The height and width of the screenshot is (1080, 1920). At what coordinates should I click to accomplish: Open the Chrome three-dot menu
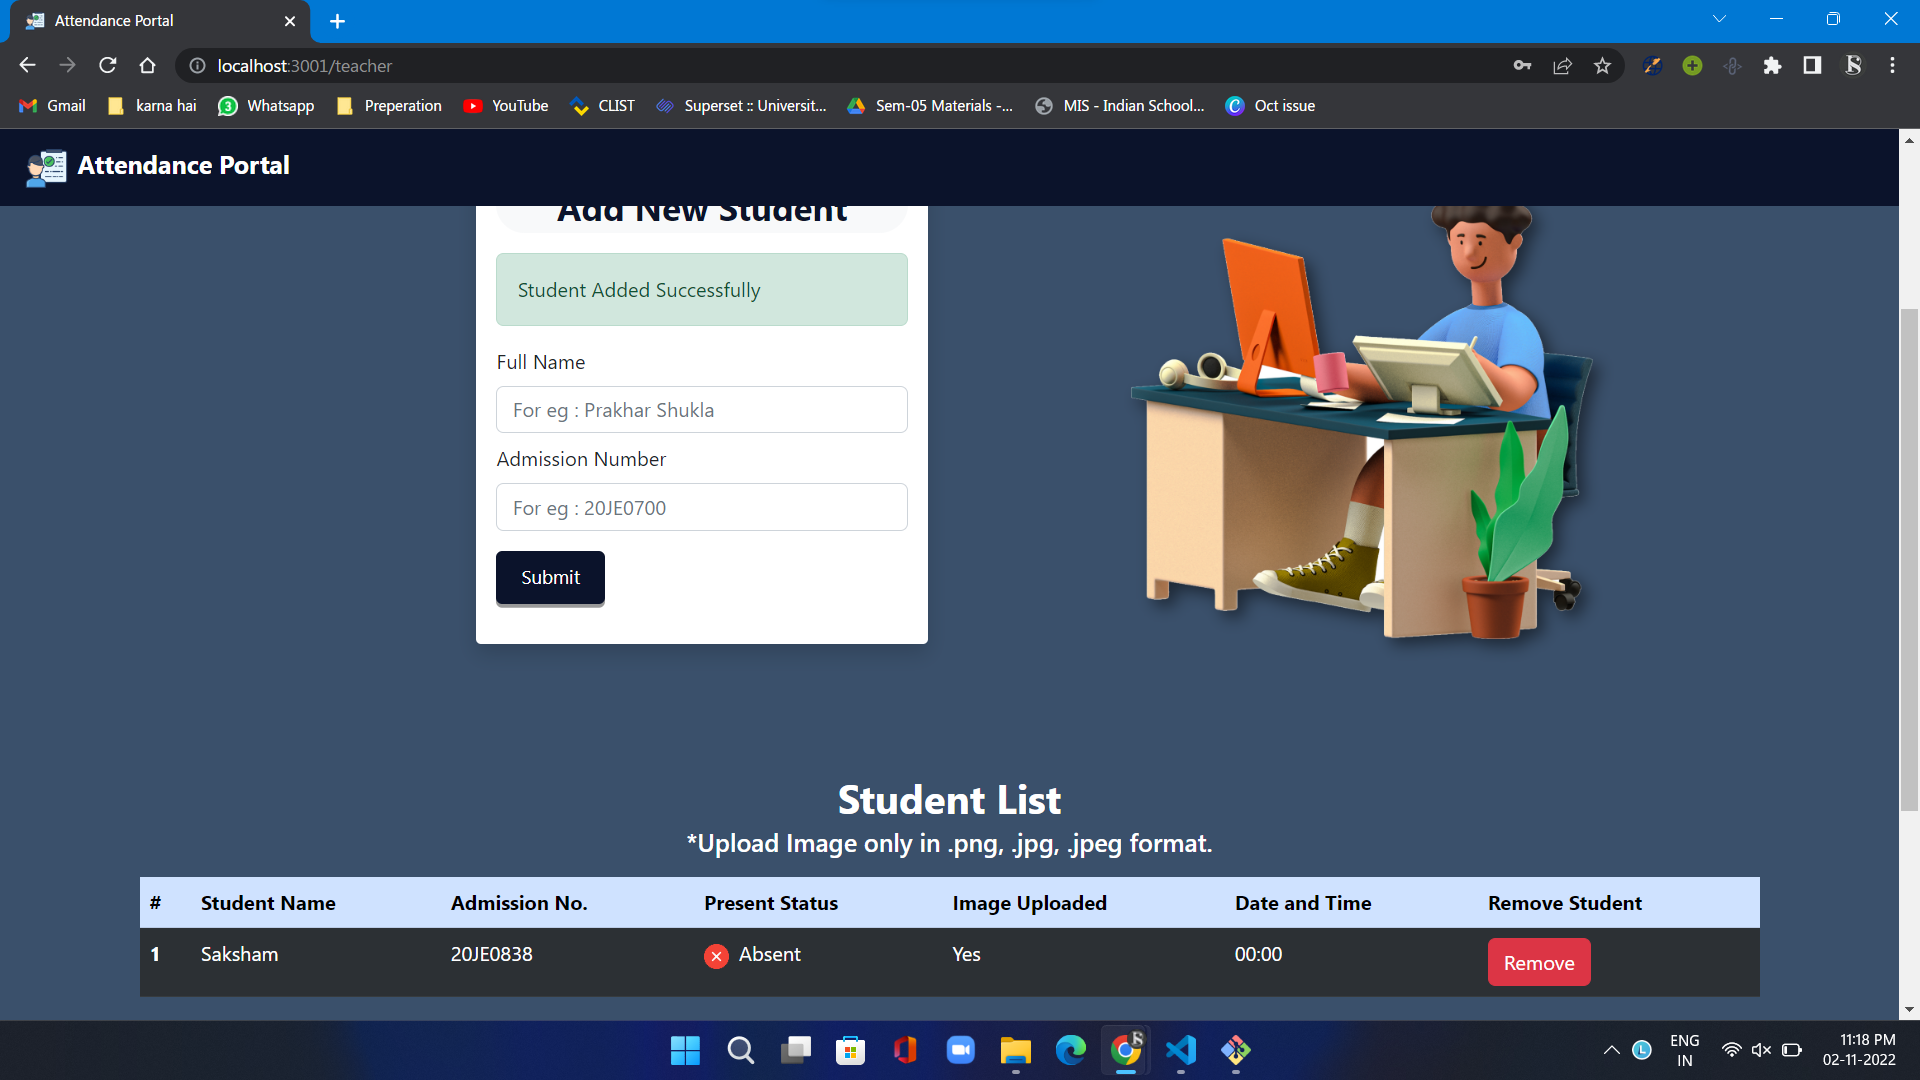point(1892,66)
